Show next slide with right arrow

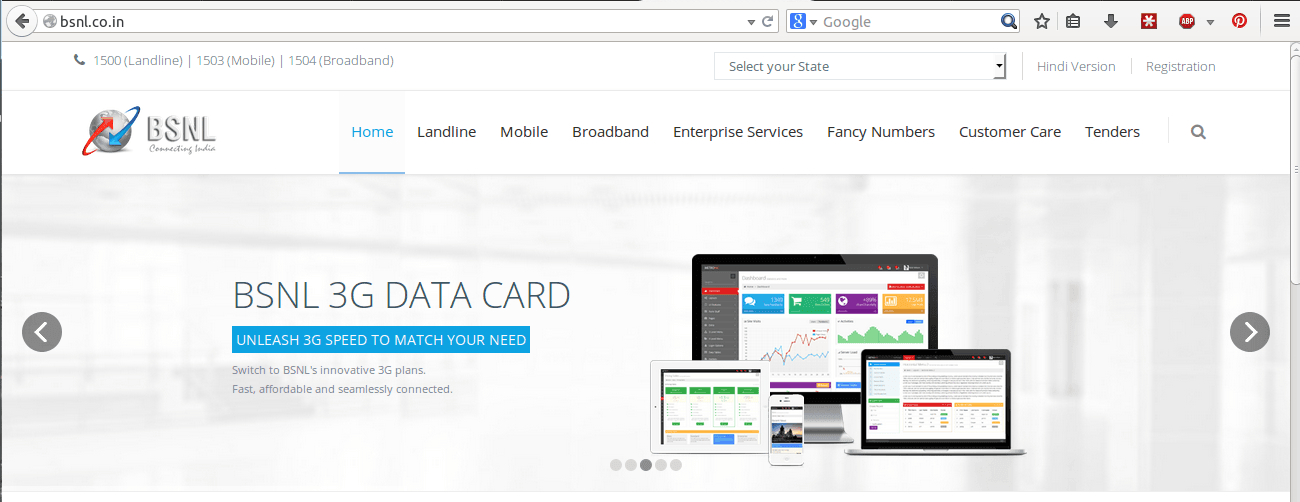tap(1250, 332)
